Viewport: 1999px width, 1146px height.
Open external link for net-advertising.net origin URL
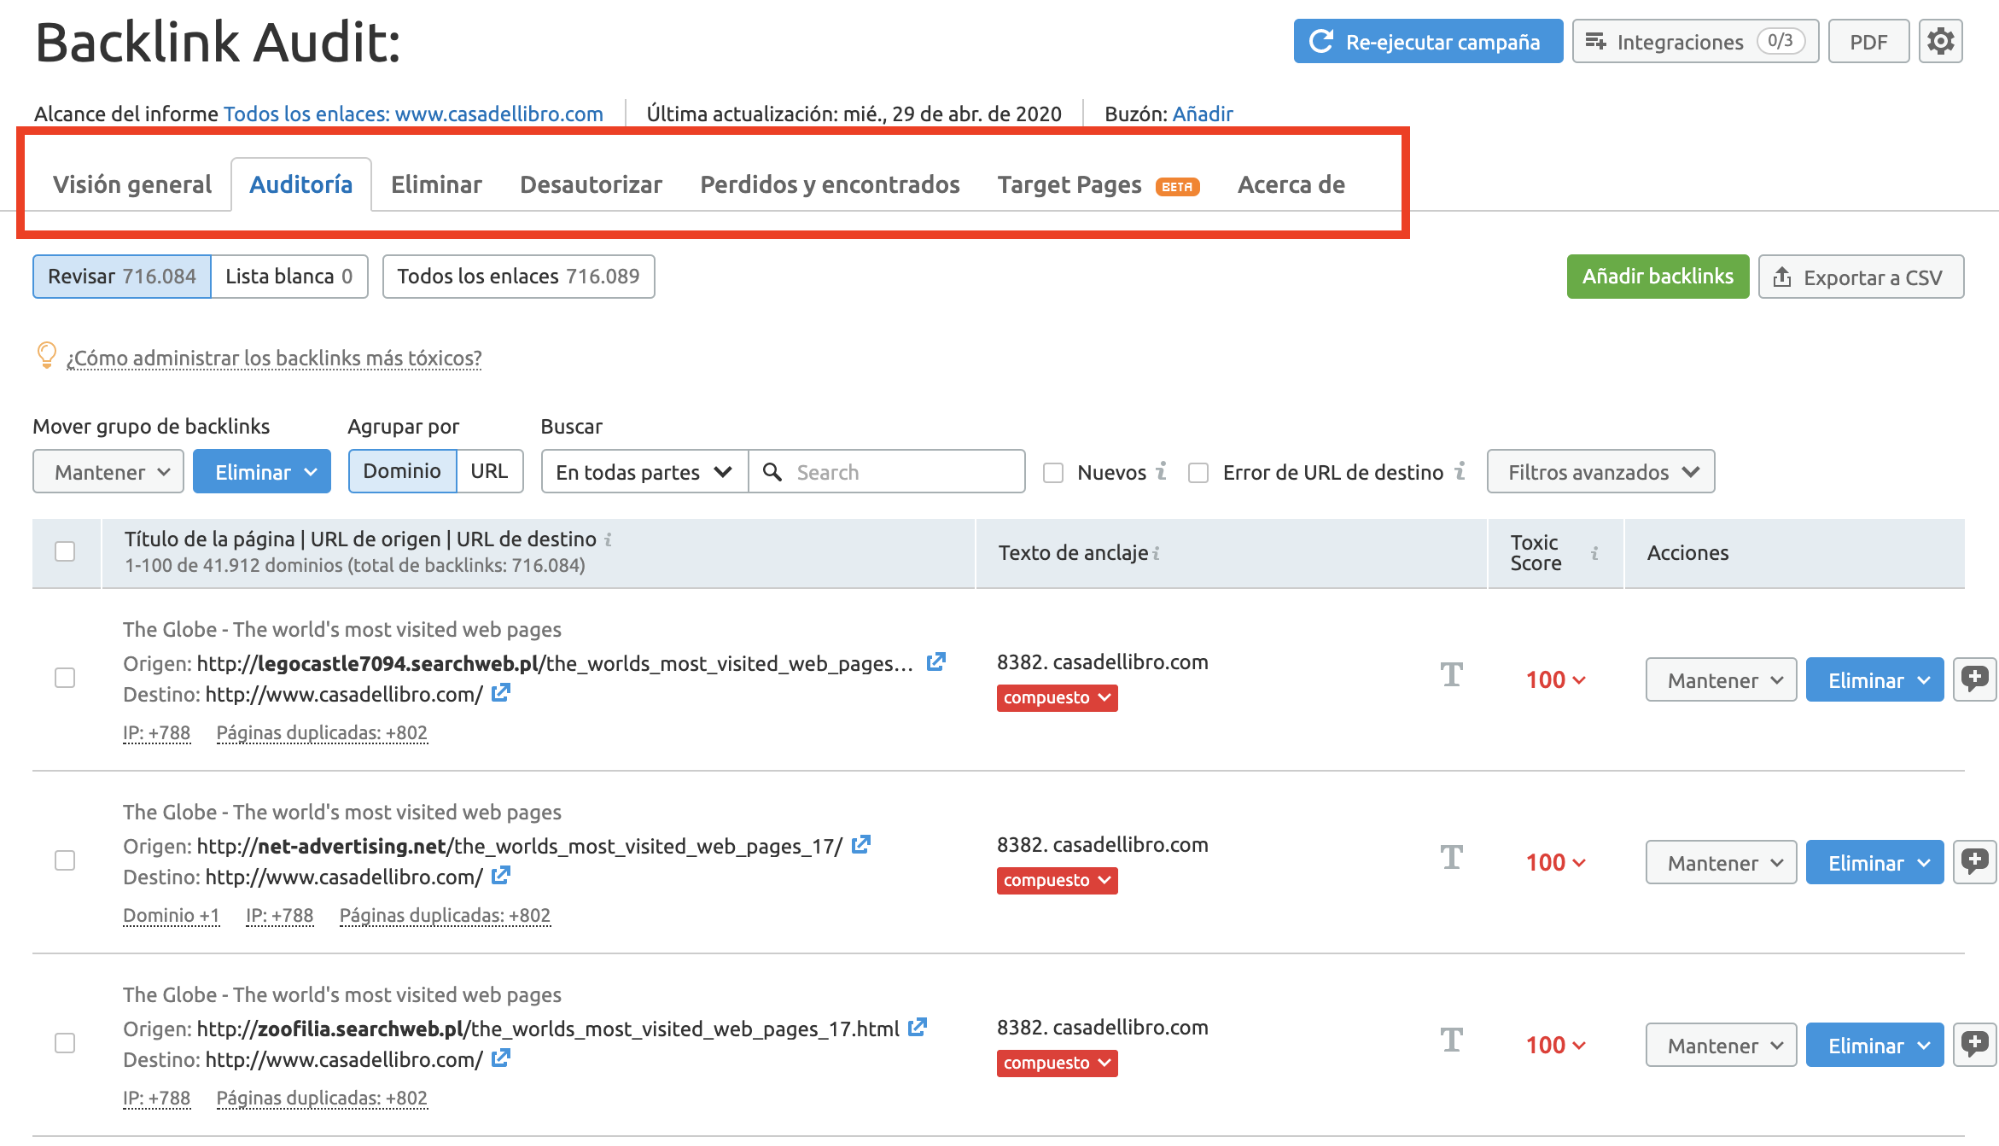tap(861, 845)
